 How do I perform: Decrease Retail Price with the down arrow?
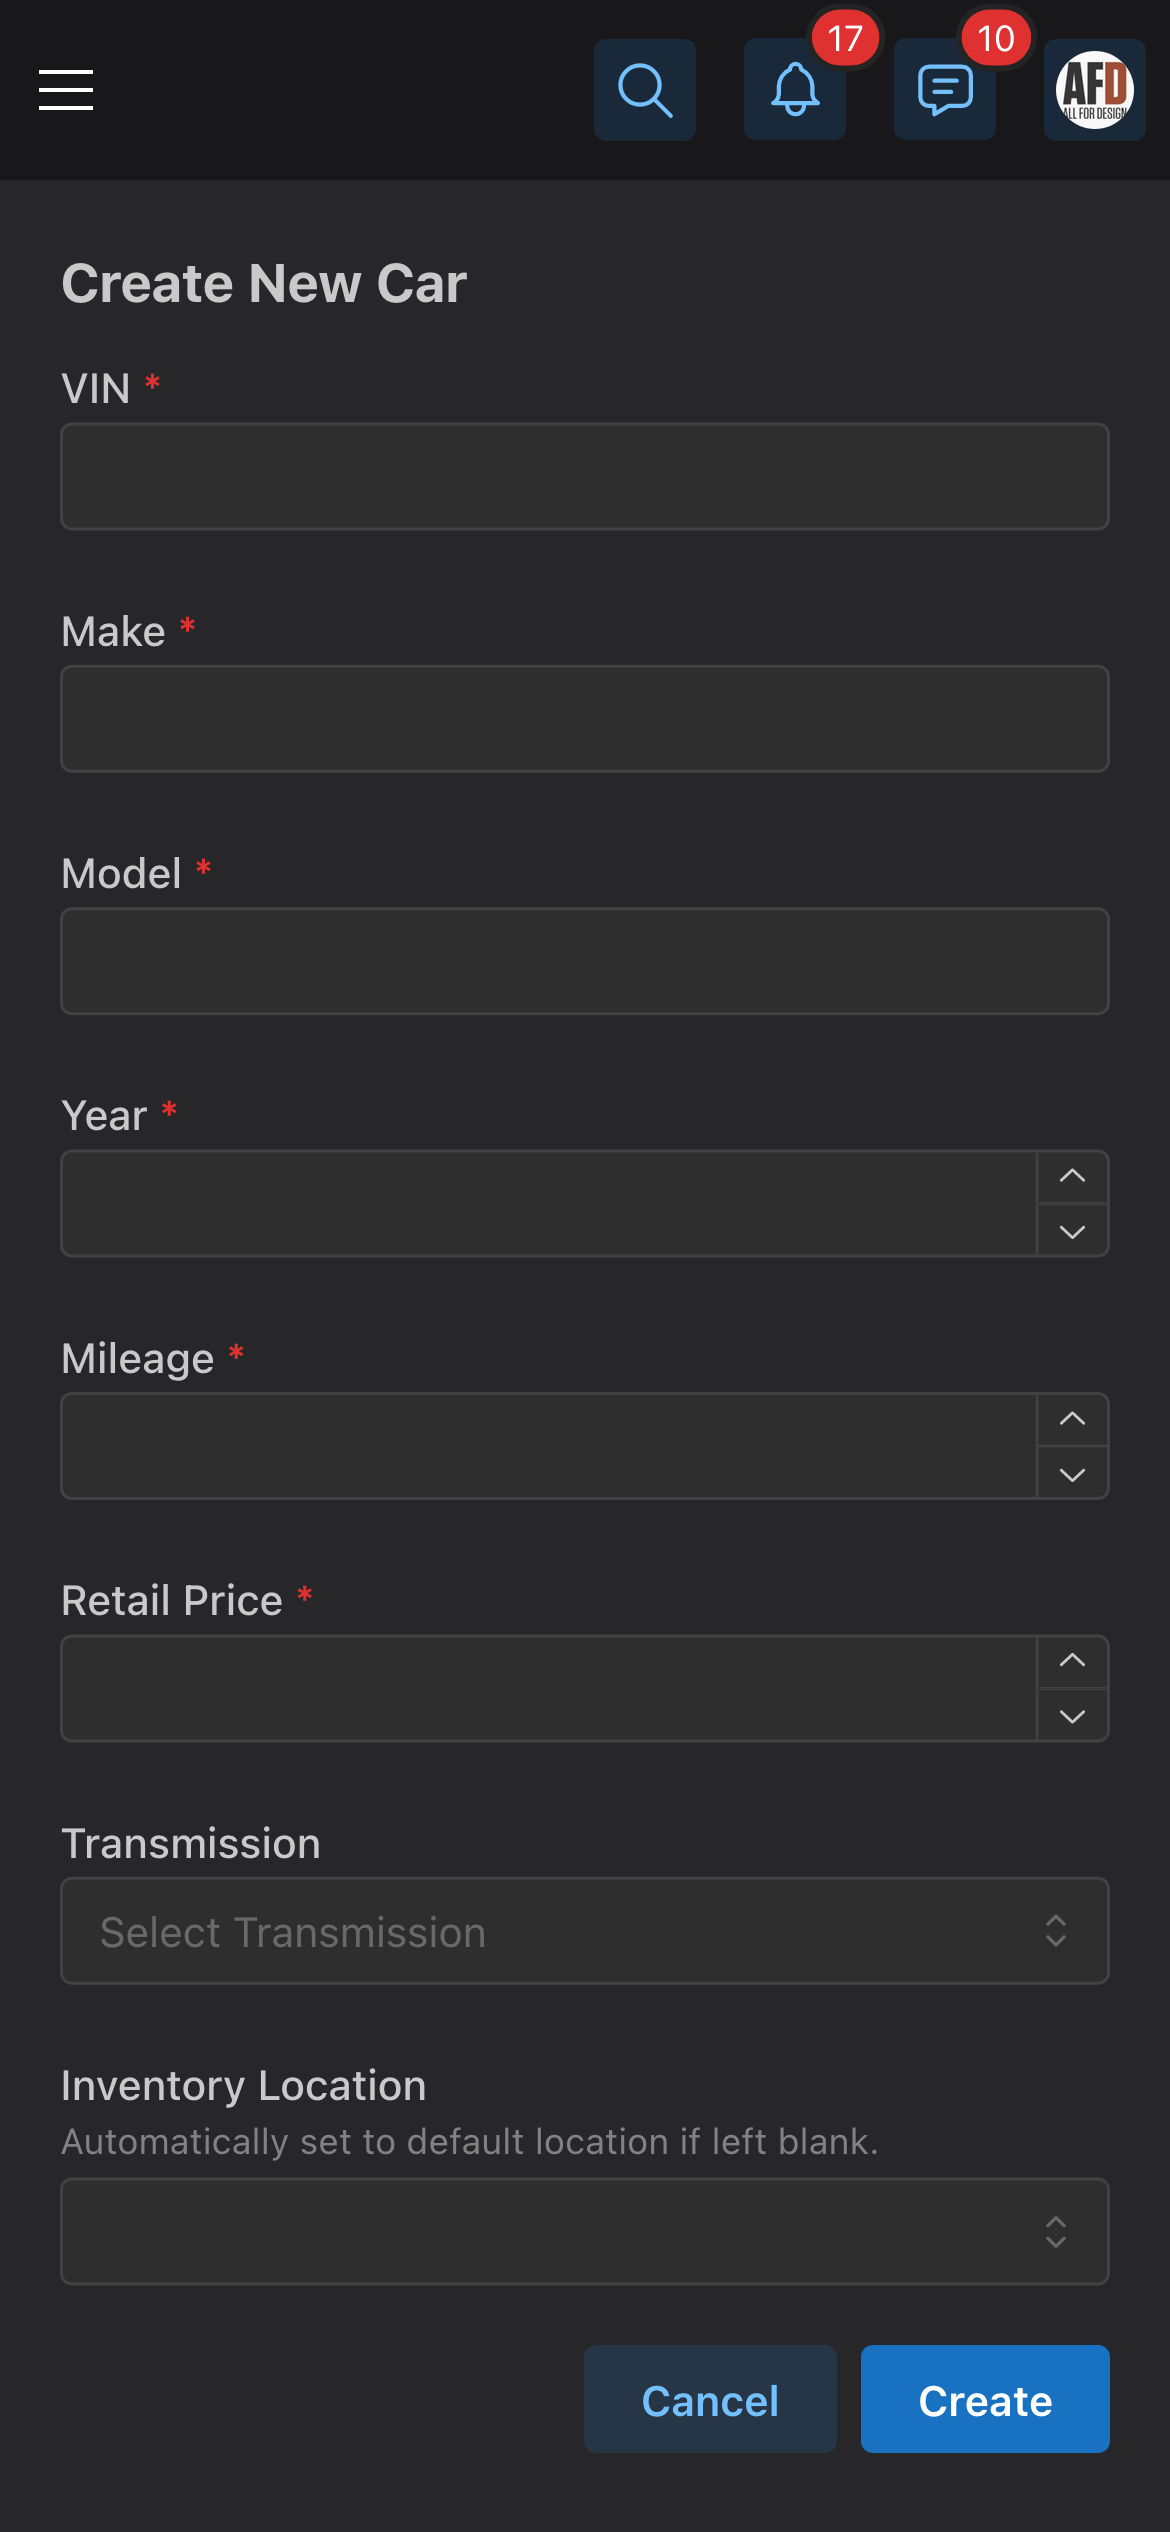pyautogui.click(x=1073, y=1716)
